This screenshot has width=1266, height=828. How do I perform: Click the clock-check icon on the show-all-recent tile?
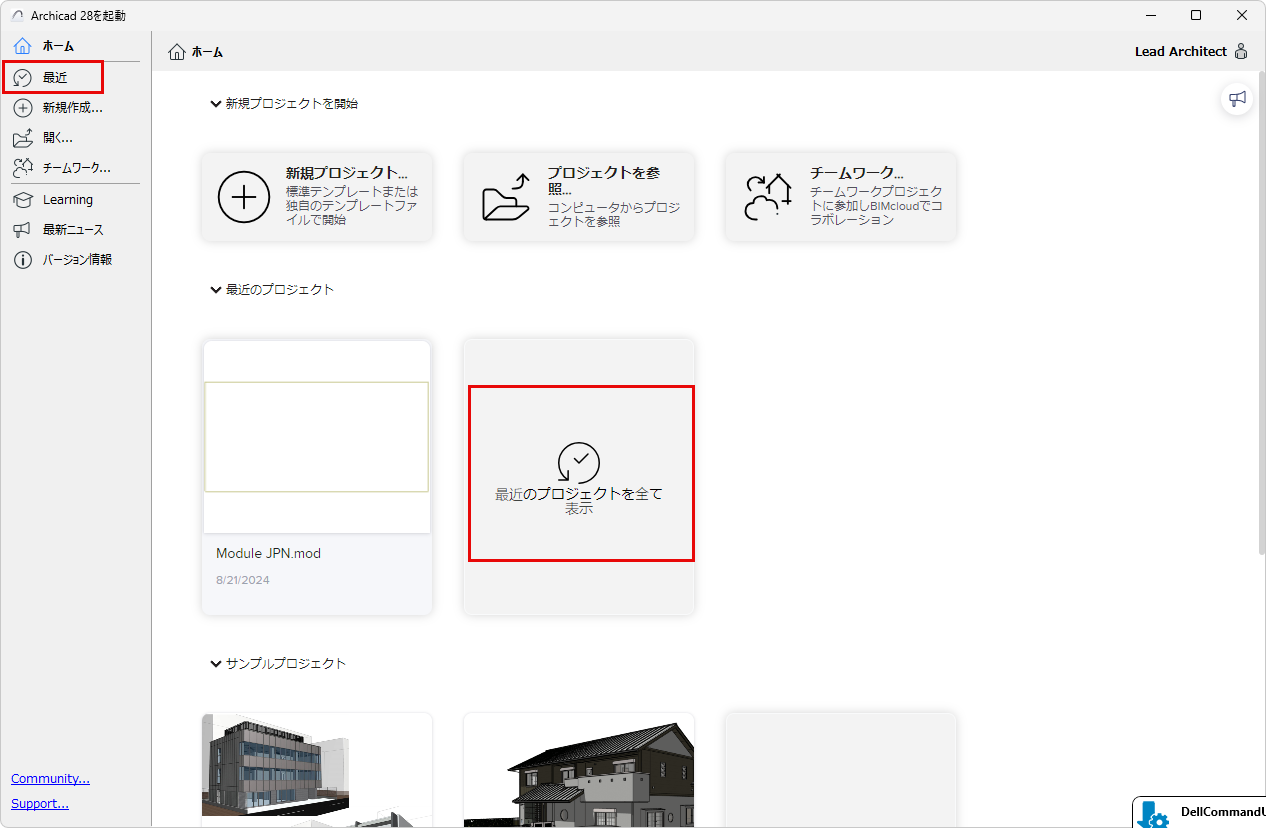pos(579,463)
